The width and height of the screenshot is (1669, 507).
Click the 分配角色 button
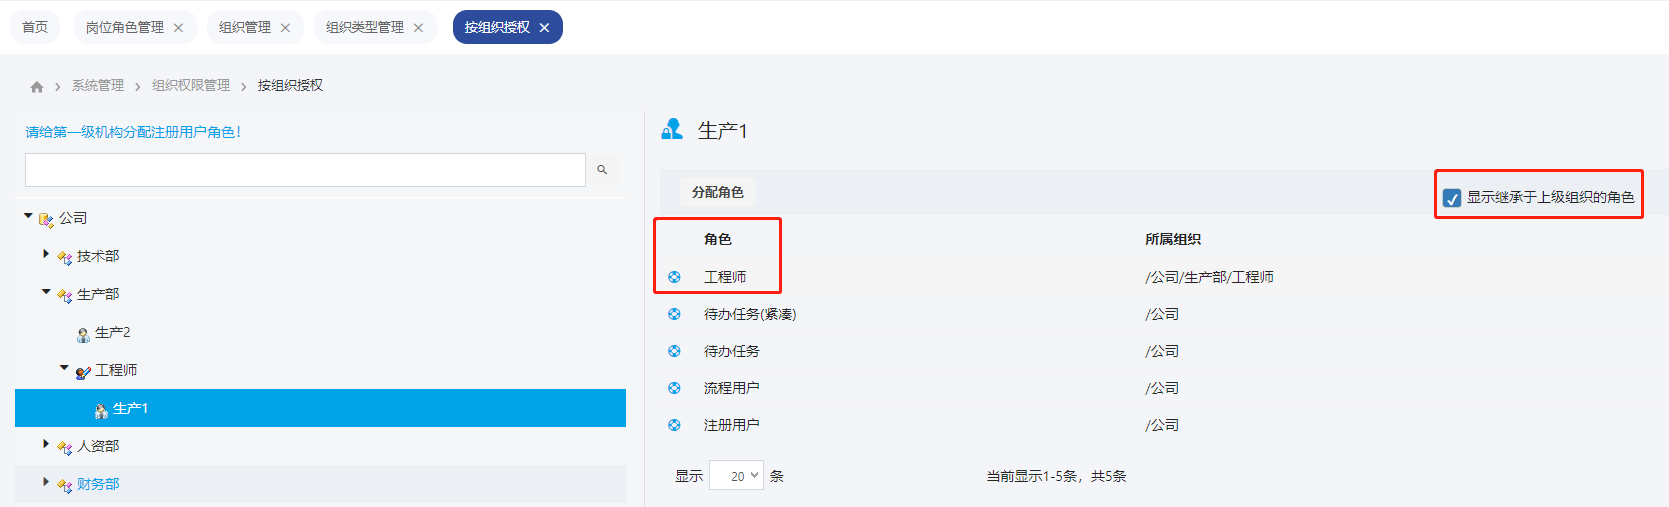[x=717, y=192]
